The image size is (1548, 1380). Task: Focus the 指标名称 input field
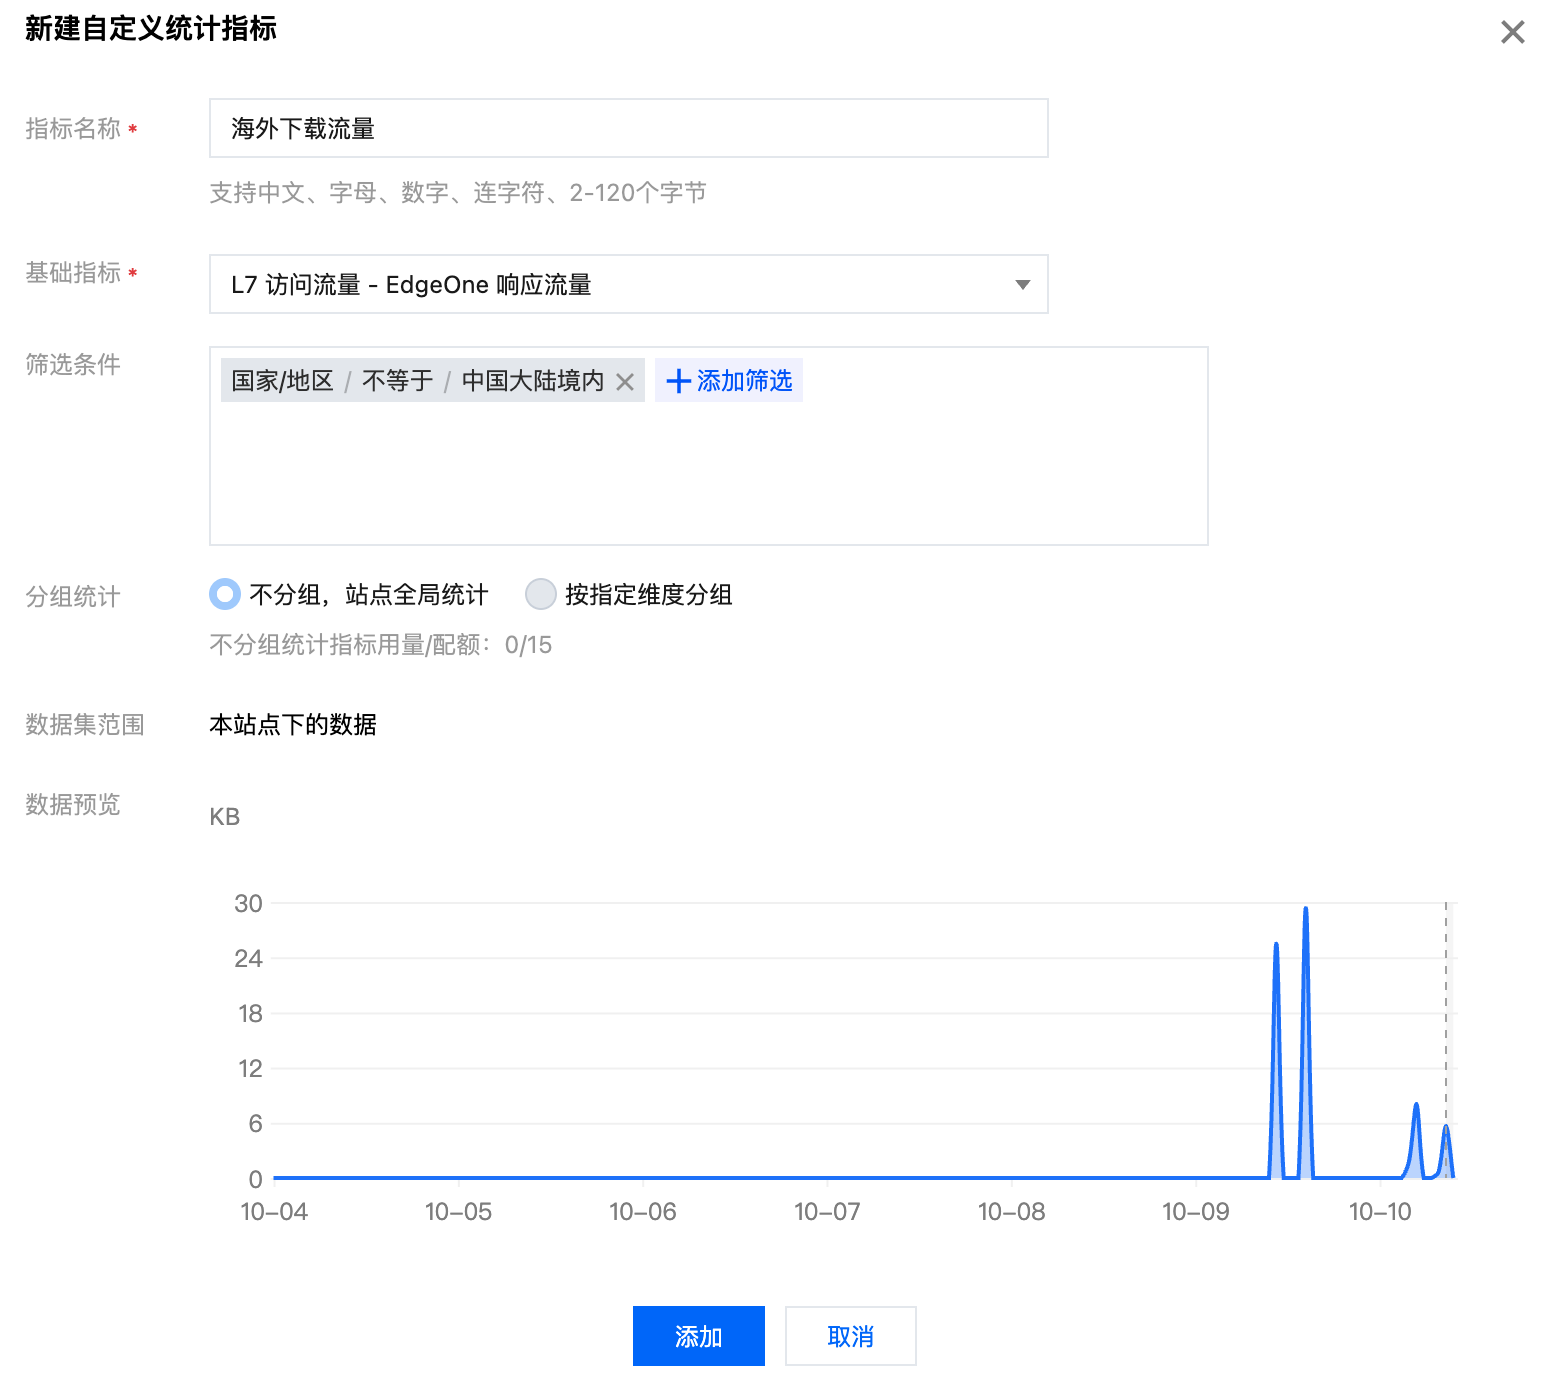(628, 128)
